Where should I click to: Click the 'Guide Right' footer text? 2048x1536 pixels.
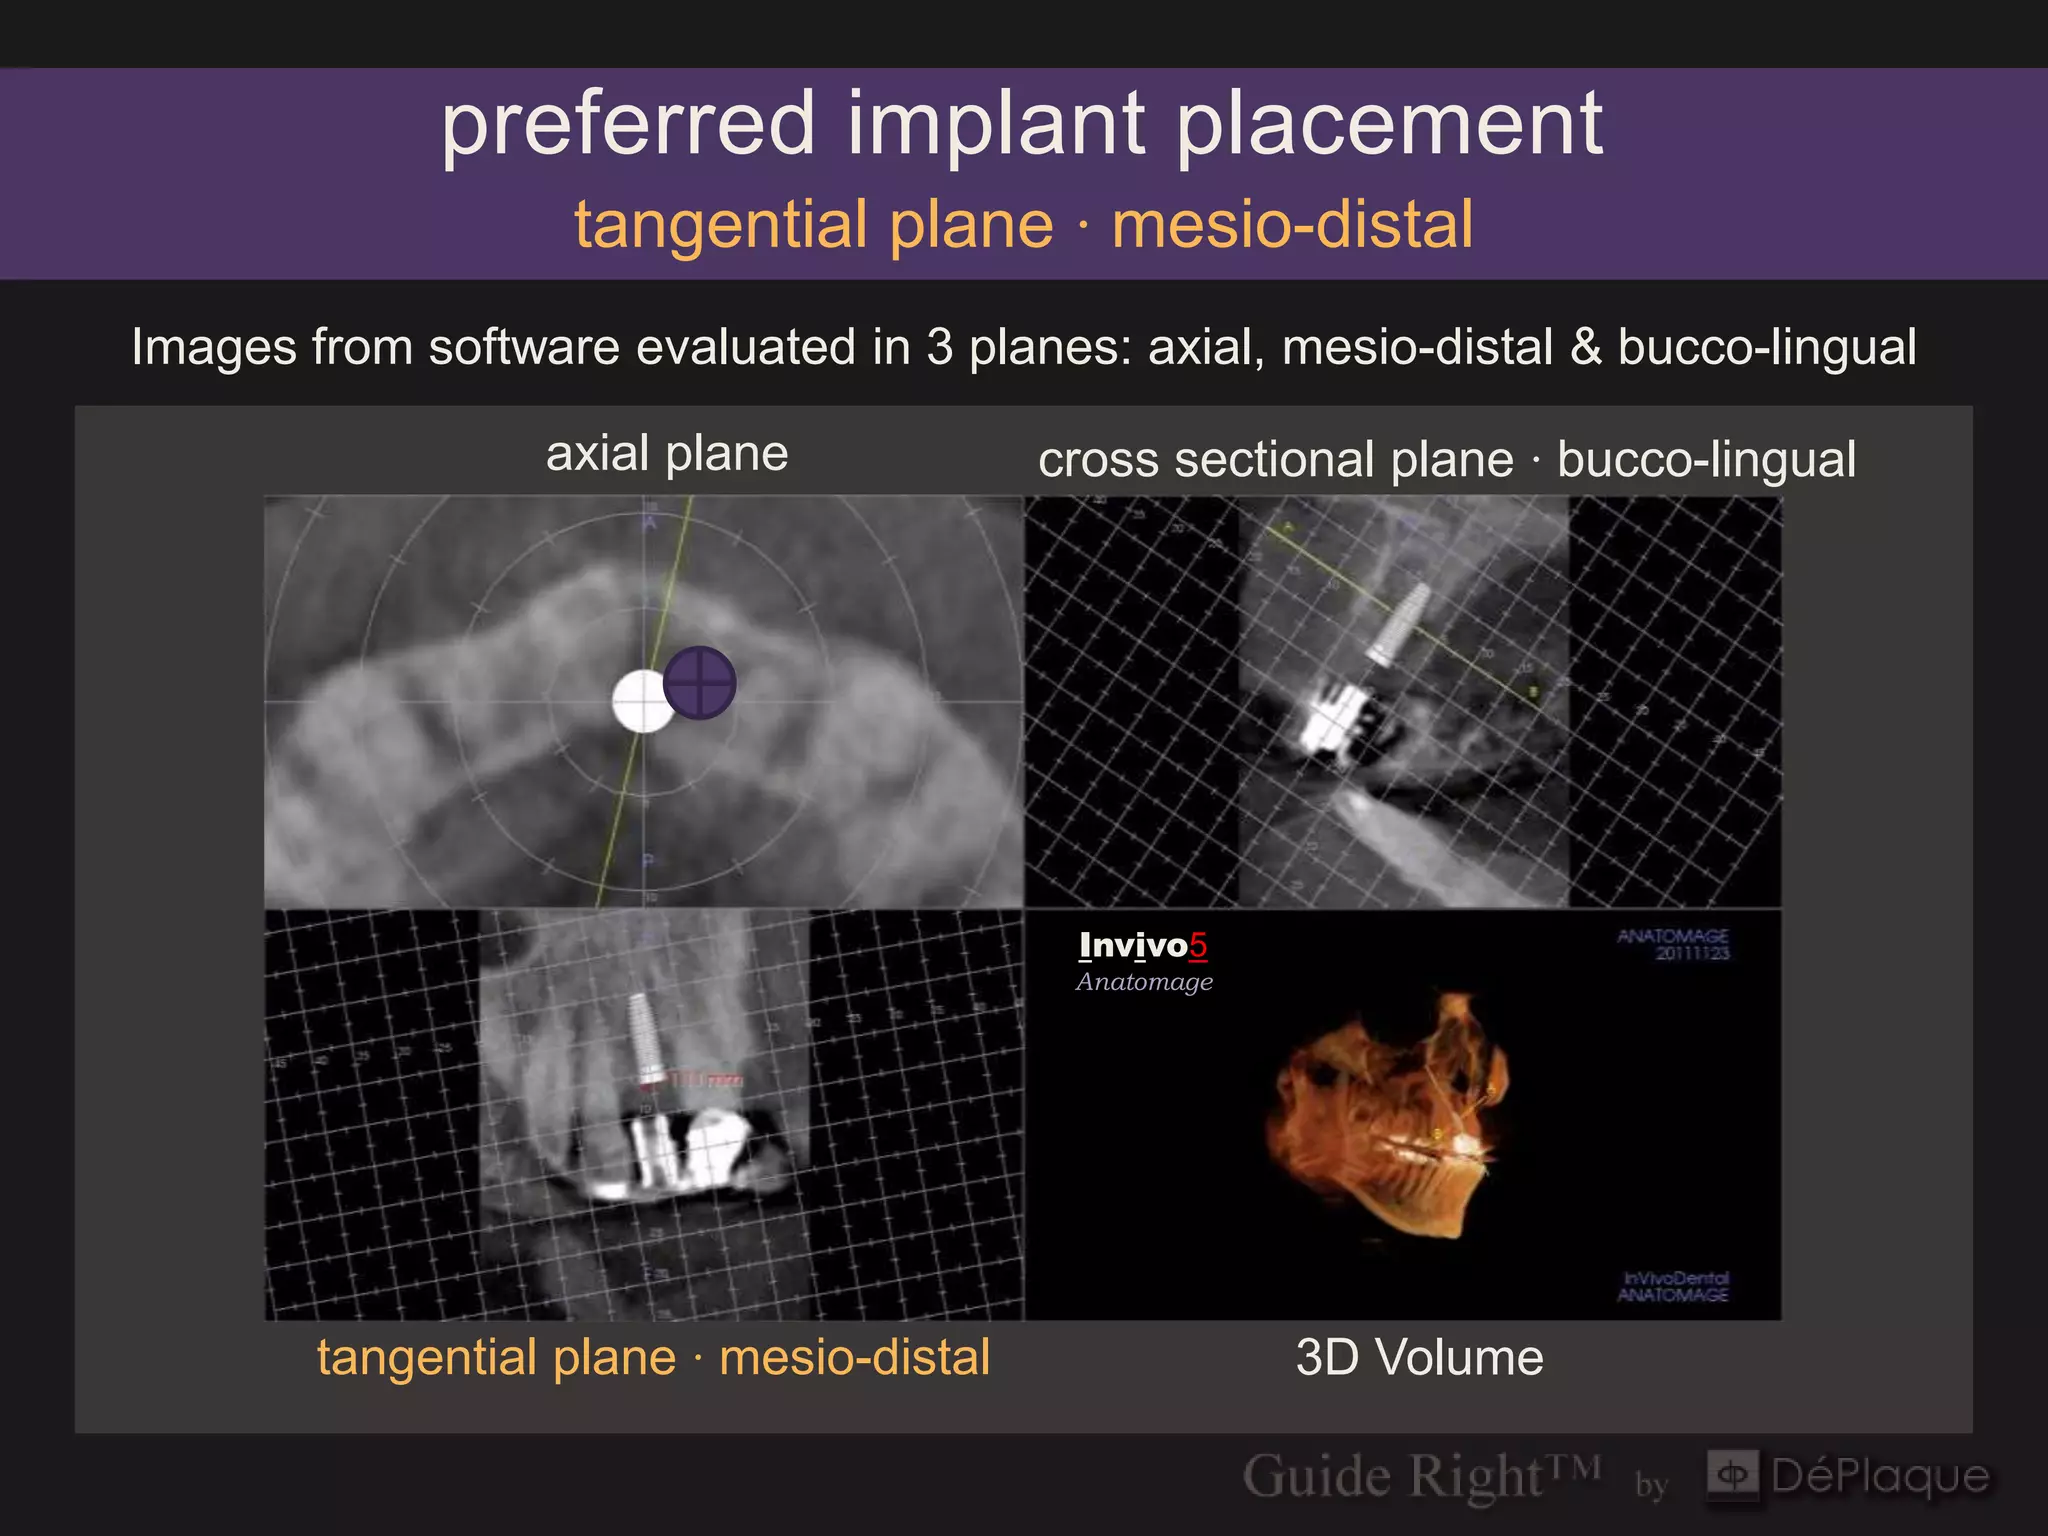1422,1476
